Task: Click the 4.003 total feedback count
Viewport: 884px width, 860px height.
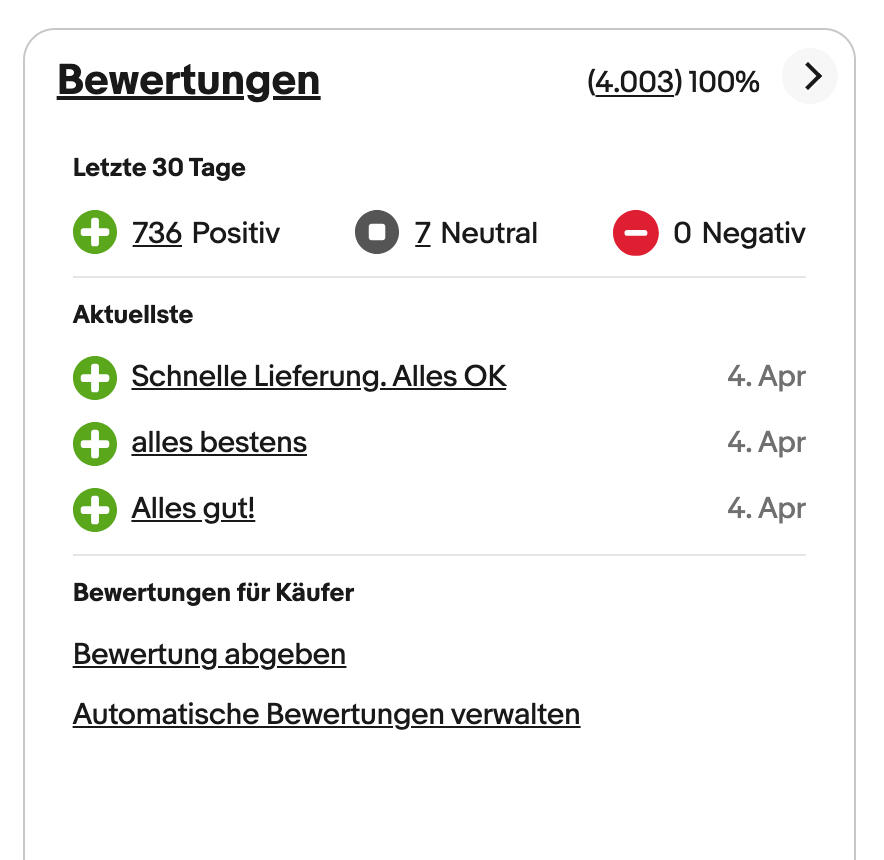Action: point(635,82)
